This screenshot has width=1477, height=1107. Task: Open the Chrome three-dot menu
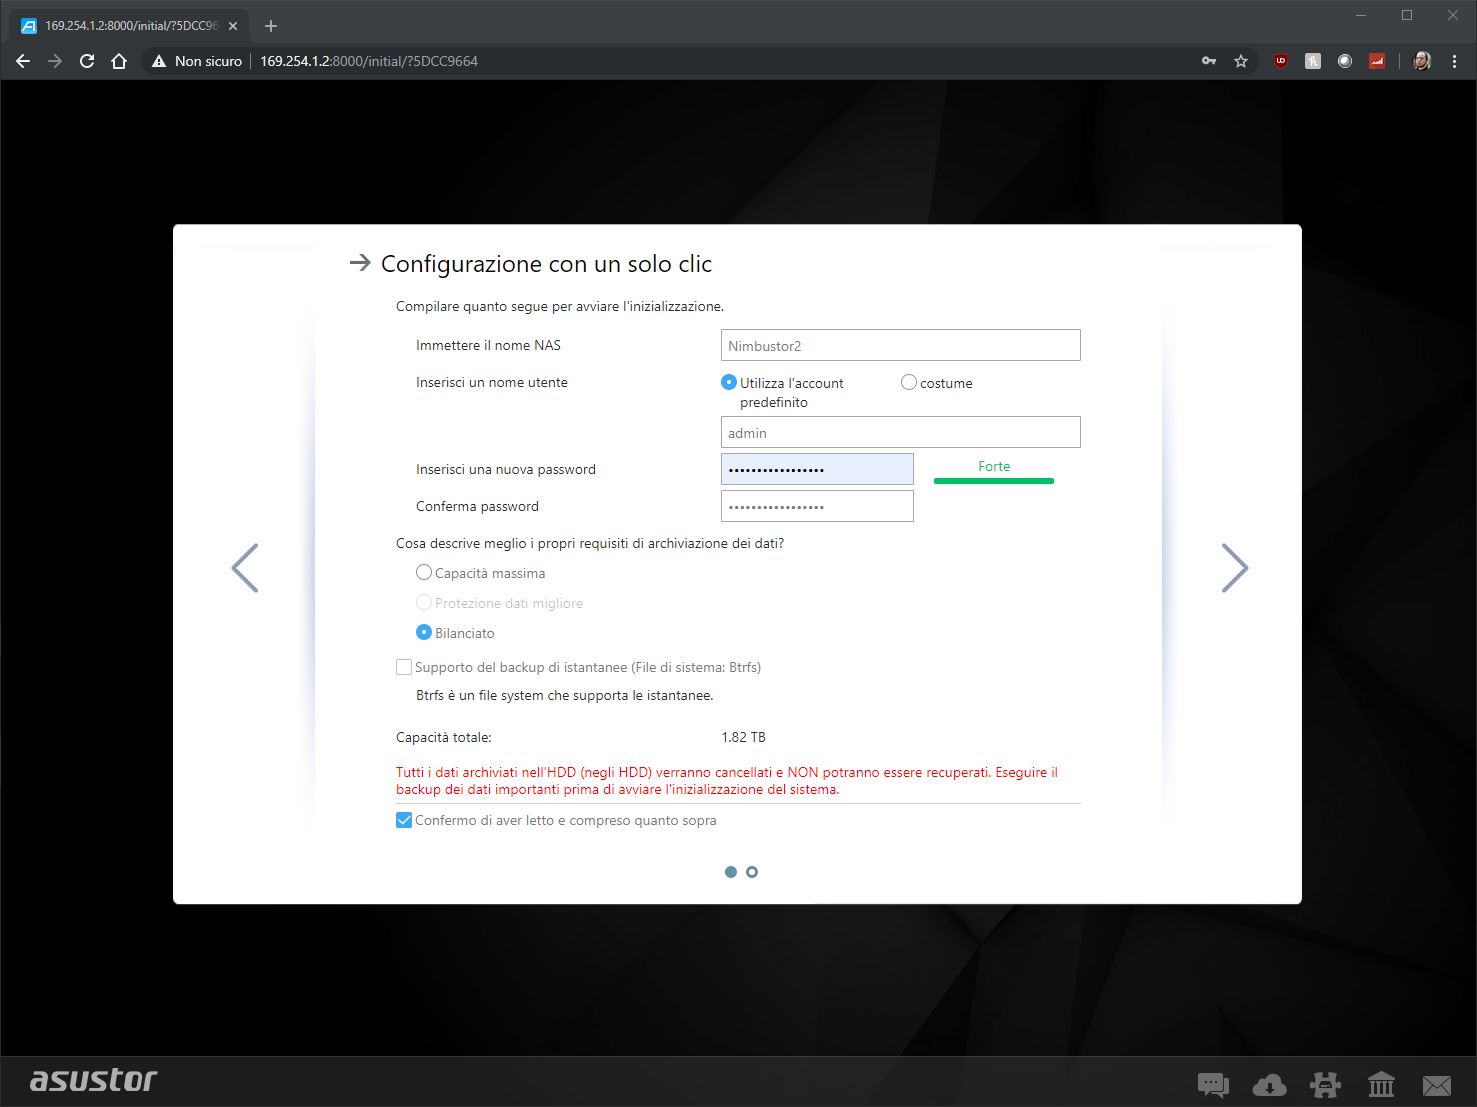point(1454,61)
